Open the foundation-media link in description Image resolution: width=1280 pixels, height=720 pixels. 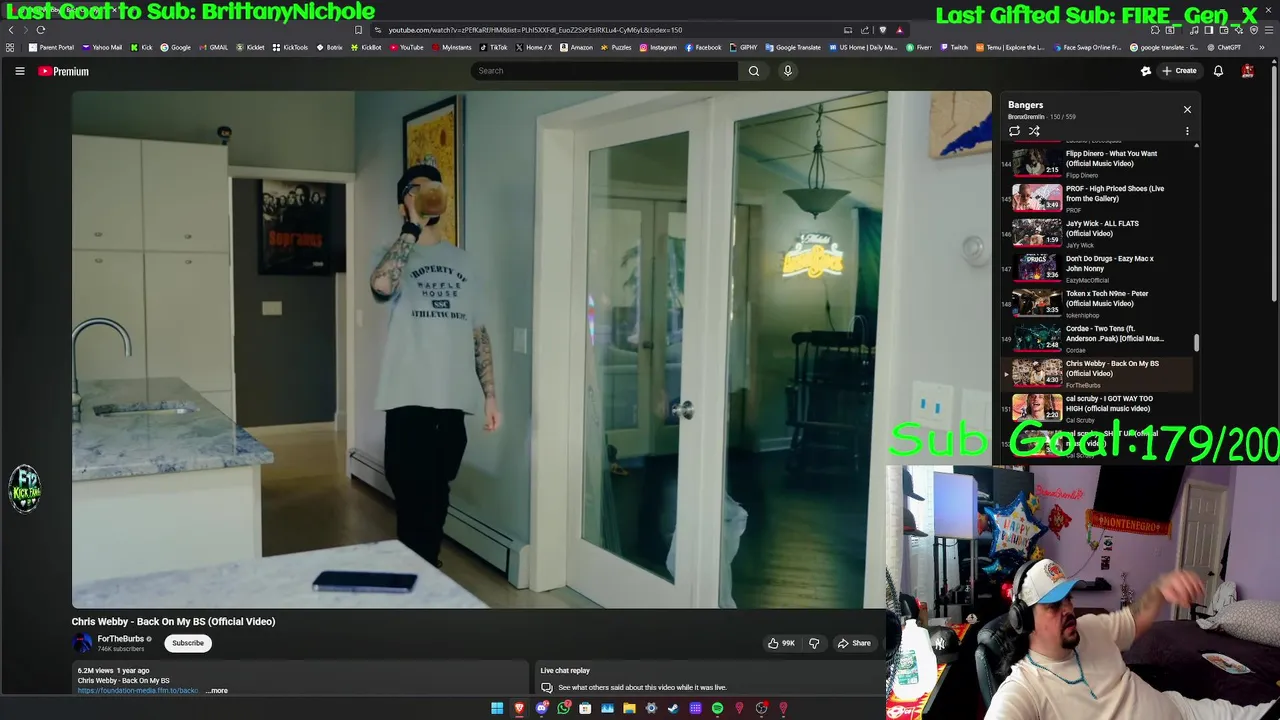pyautogui.click(x=138, y=691)
